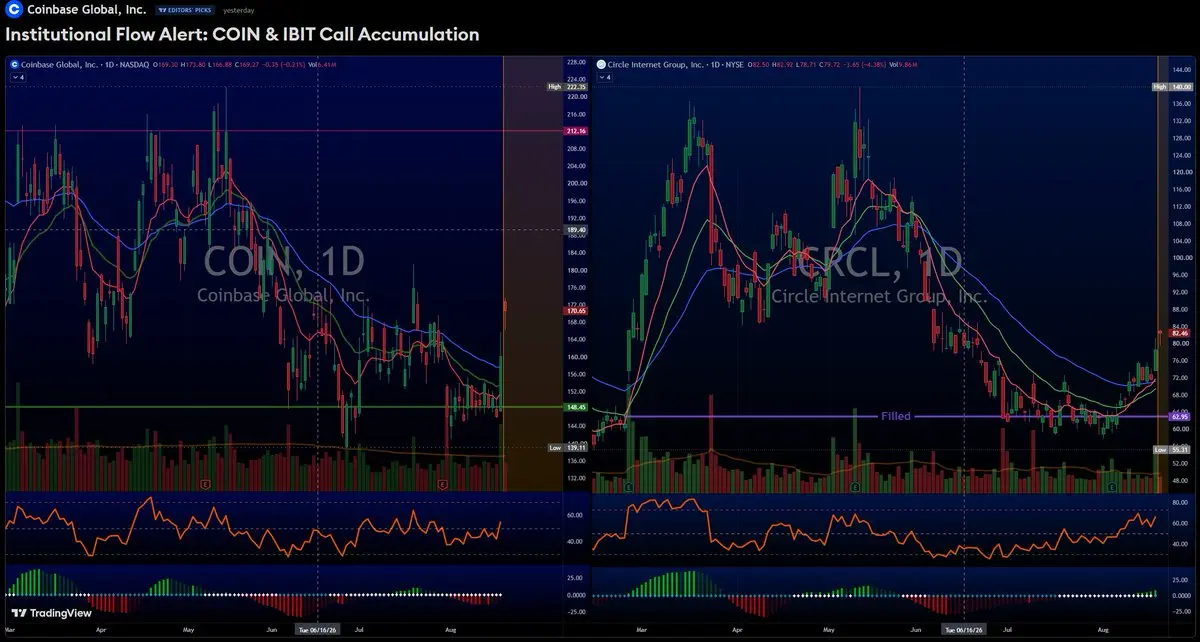Click the CRCL Low 55.31 price label
The image size is (1200, 642).
point(1173,450)
